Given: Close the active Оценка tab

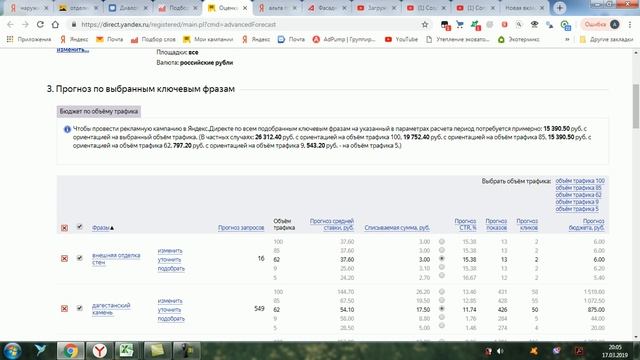Looking at the screenshot, I should point(245,8).
